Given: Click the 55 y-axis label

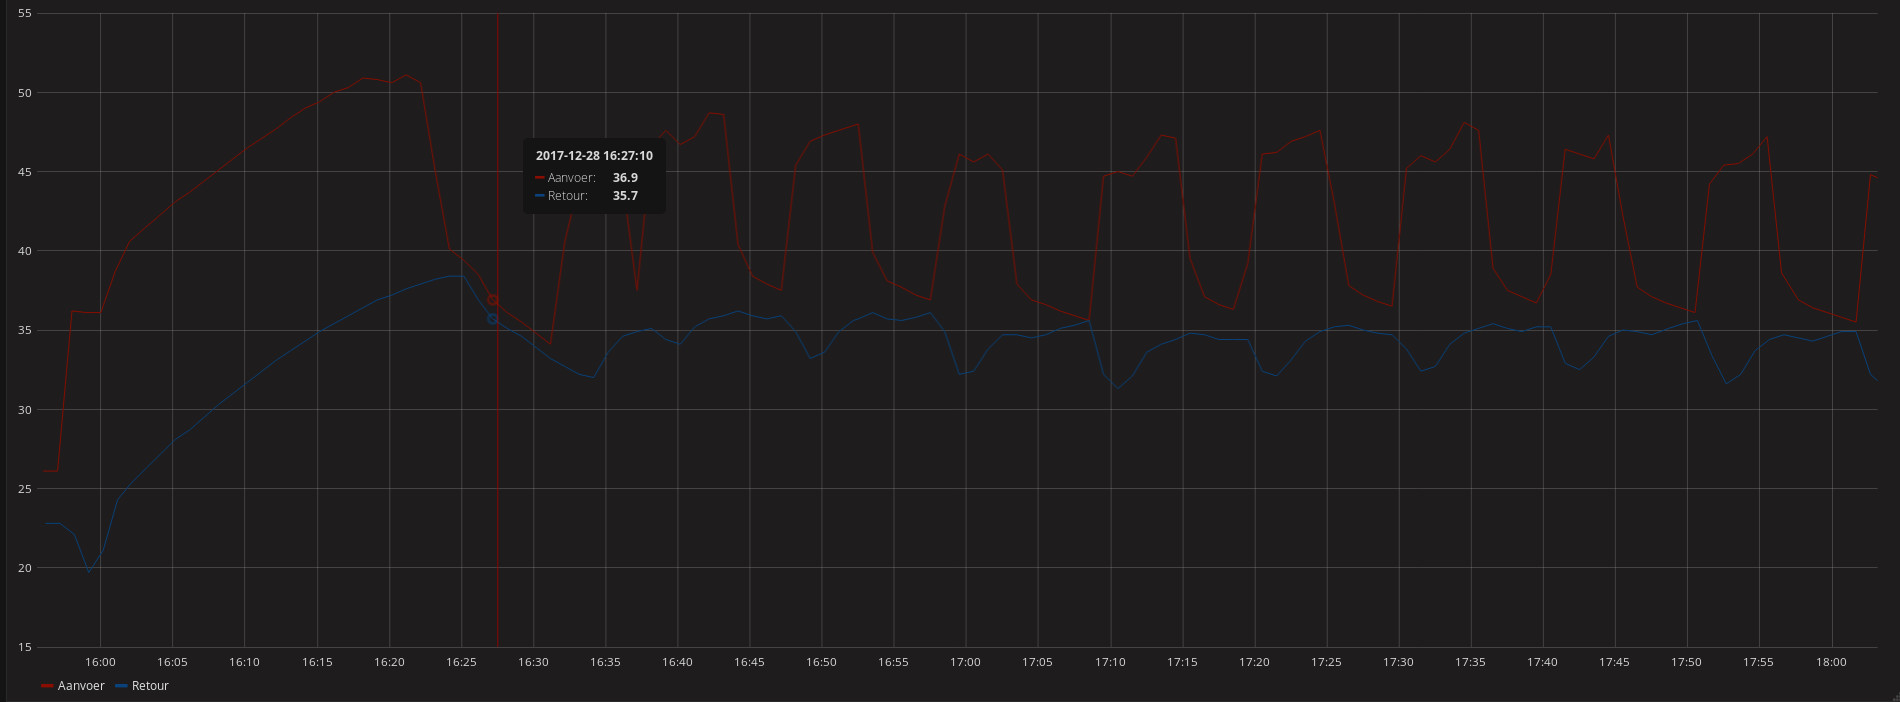Looking at the screenshot, I should point(25,14).
